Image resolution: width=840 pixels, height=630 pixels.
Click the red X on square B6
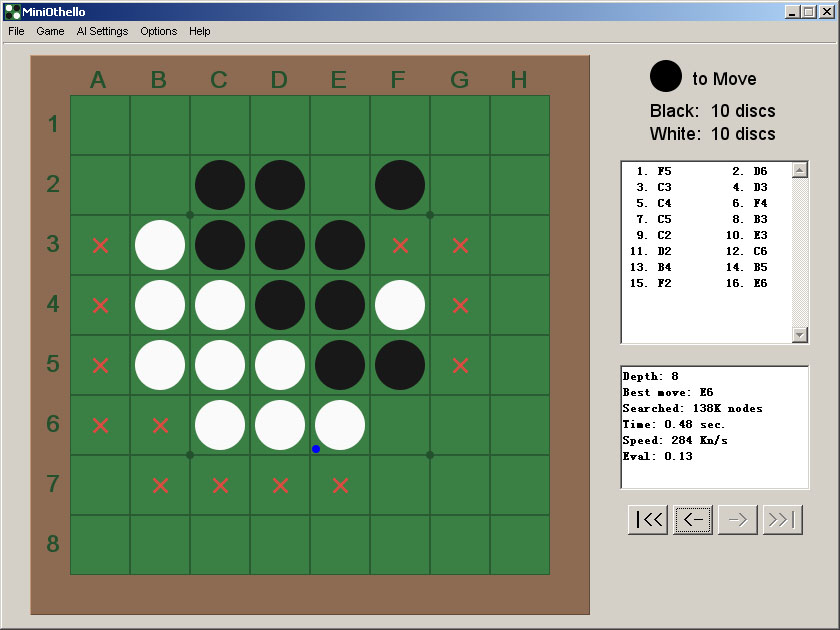[x=160, y=425]
